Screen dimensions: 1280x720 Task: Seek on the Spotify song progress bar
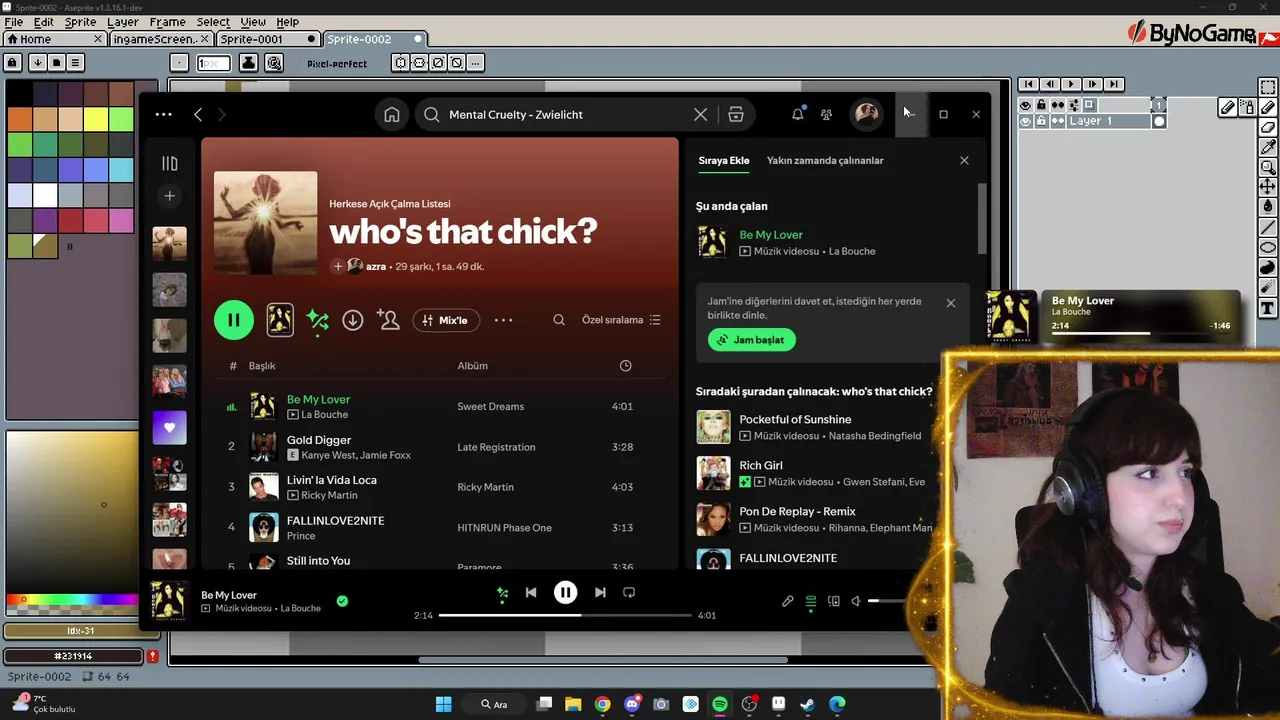click(x=565, y=615)
